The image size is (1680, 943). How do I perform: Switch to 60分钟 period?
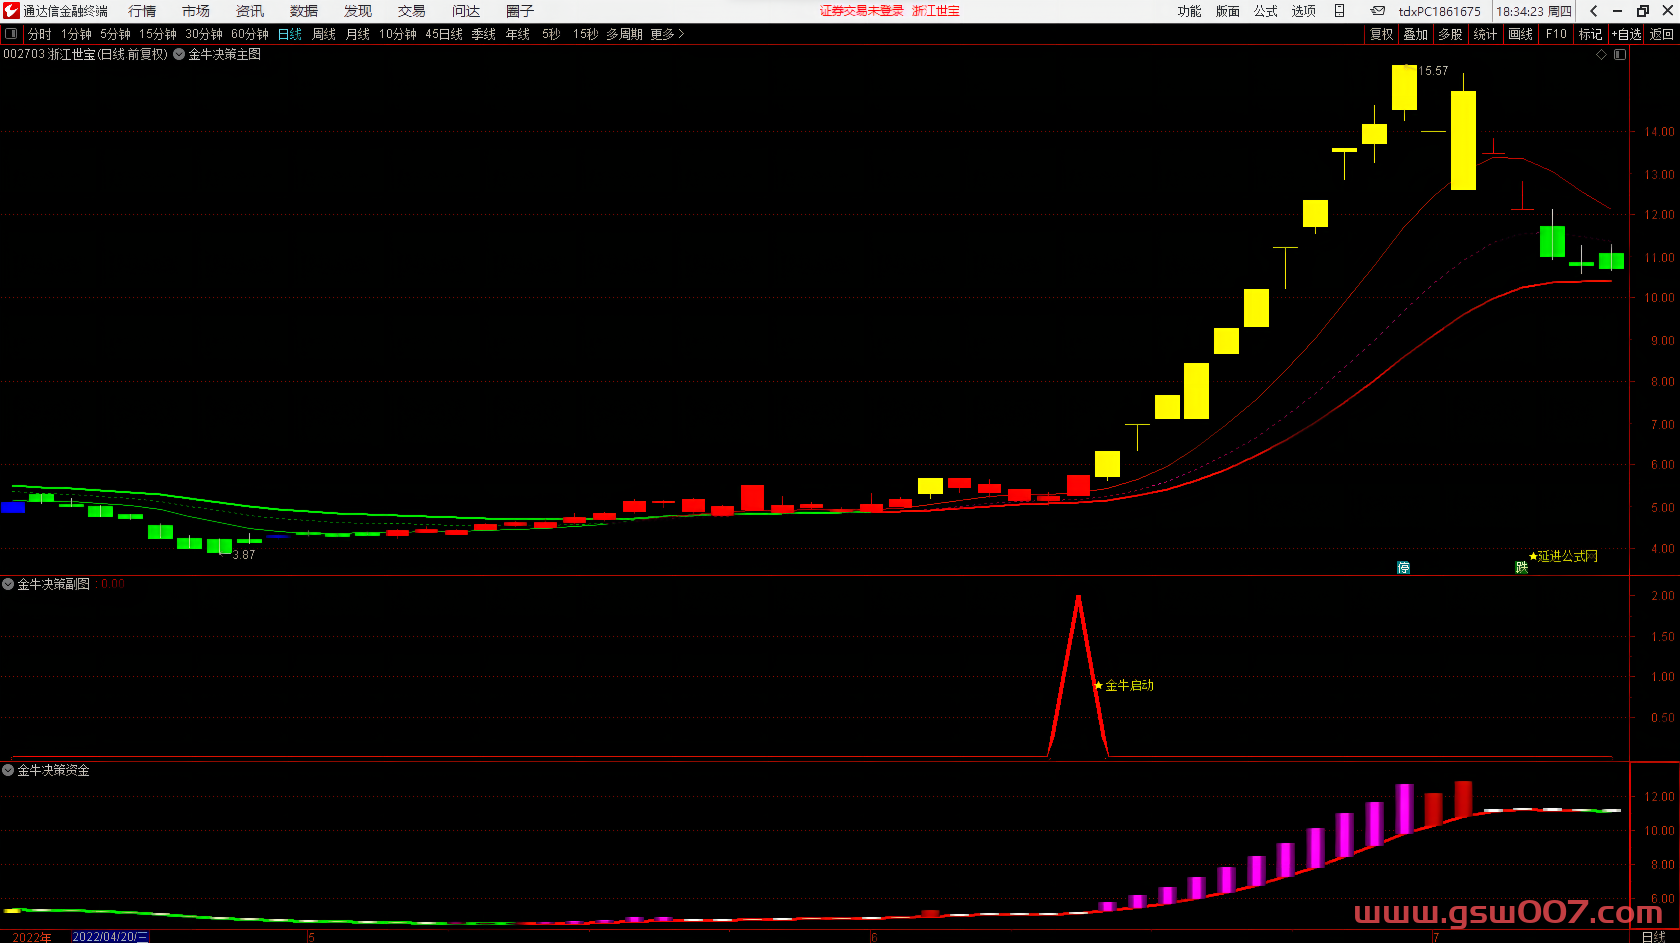(x=250, y=34)
